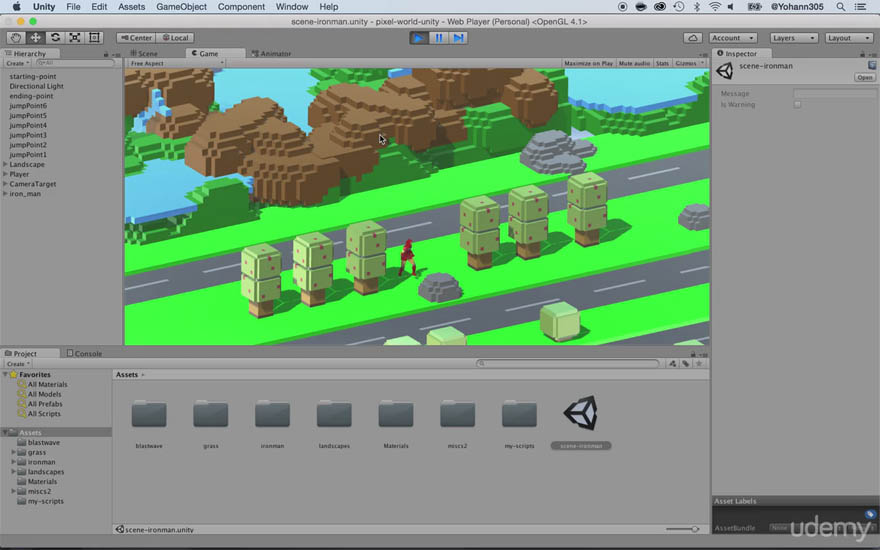The height and width of the screenshot is (550, 880).
Task: Open the Apple menu
Action: point(16,7)
